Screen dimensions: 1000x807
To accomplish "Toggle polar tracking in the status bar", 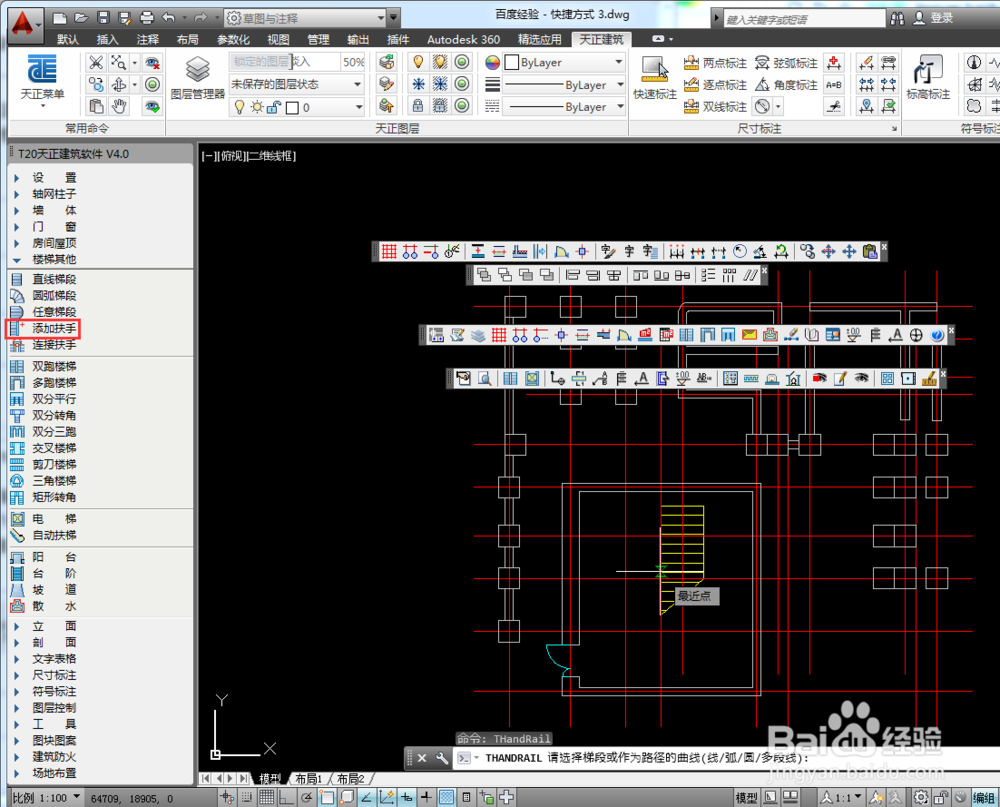I will (307, 797).
